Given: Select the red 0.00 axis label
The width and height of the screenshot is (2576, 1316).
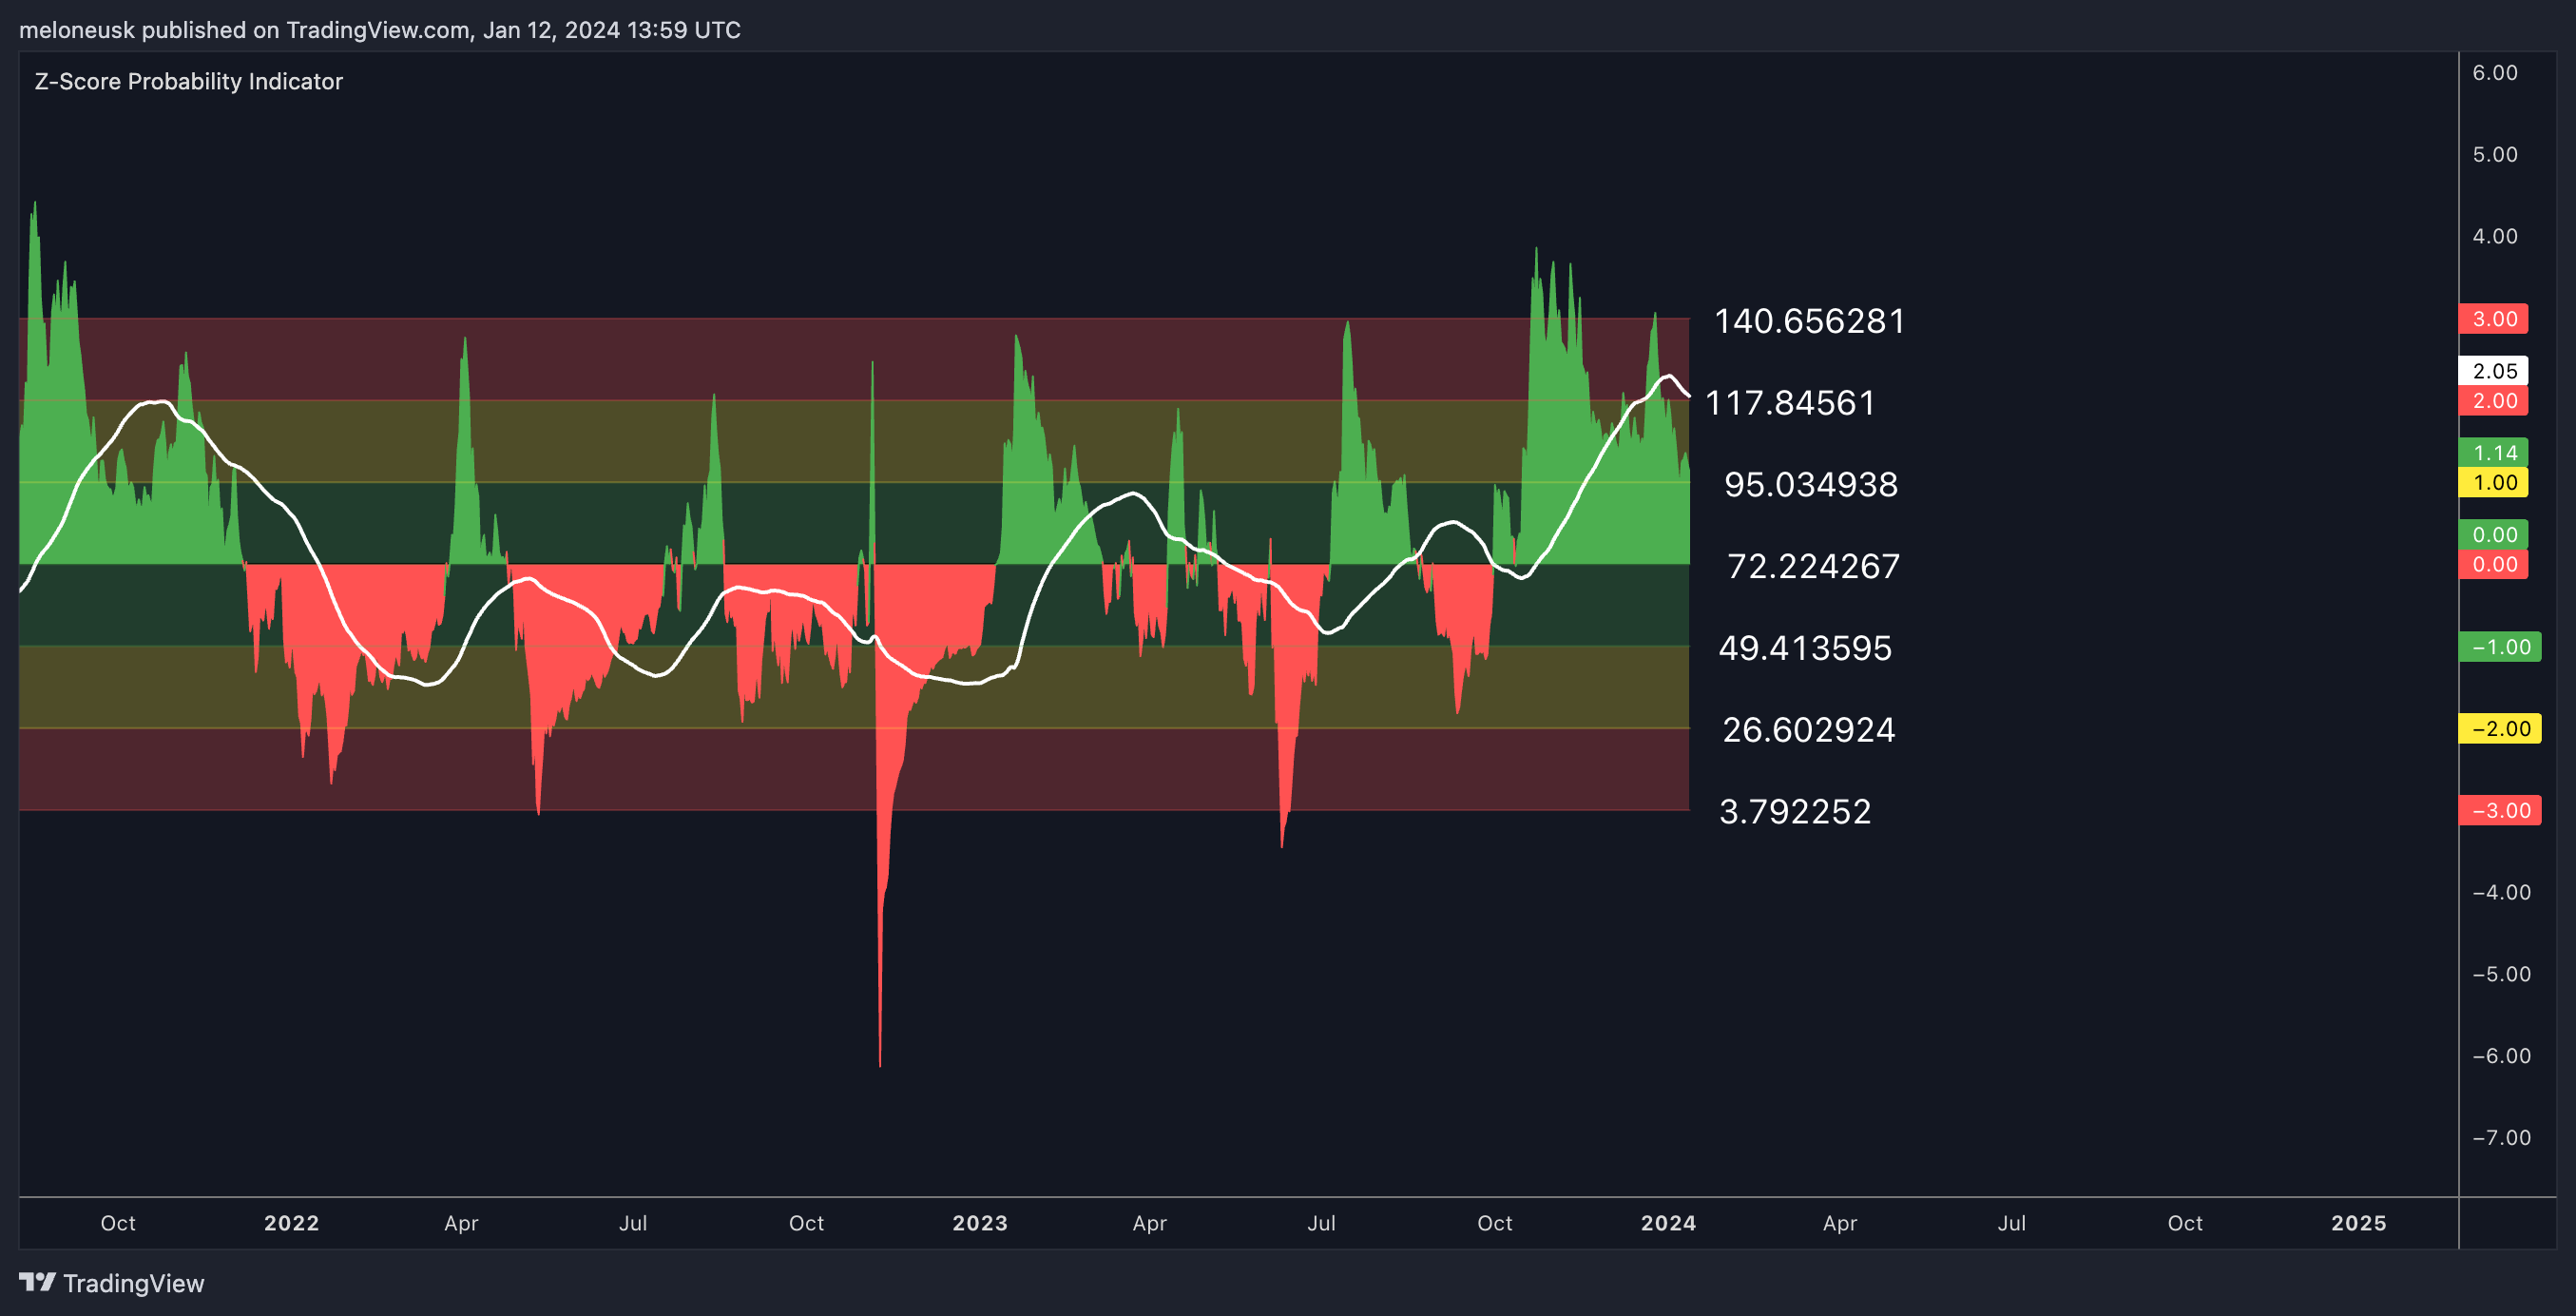Looking at the screenshot, I should (2493, 565).
